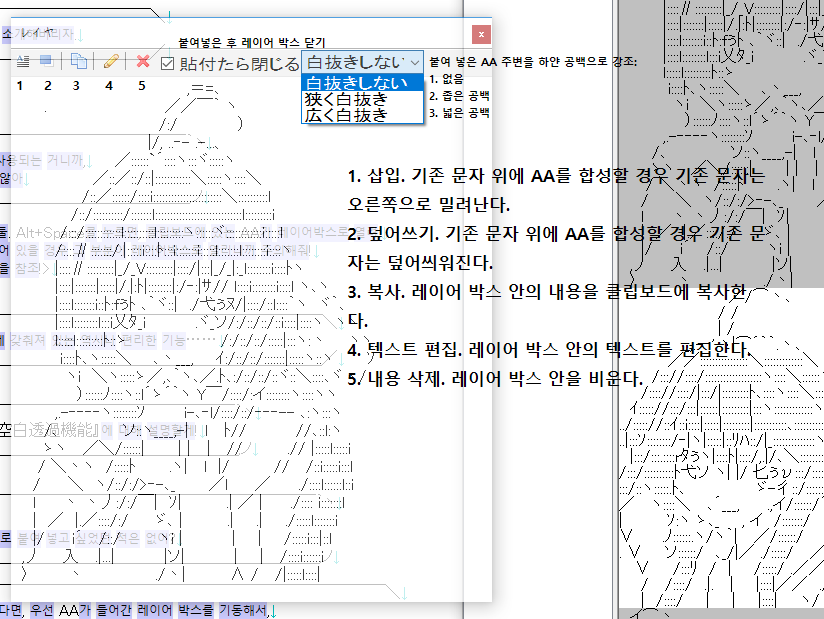824x619 pixels.
Task: Toggle the 貼付たら閉じる checkbox
Action: [168, 63]
